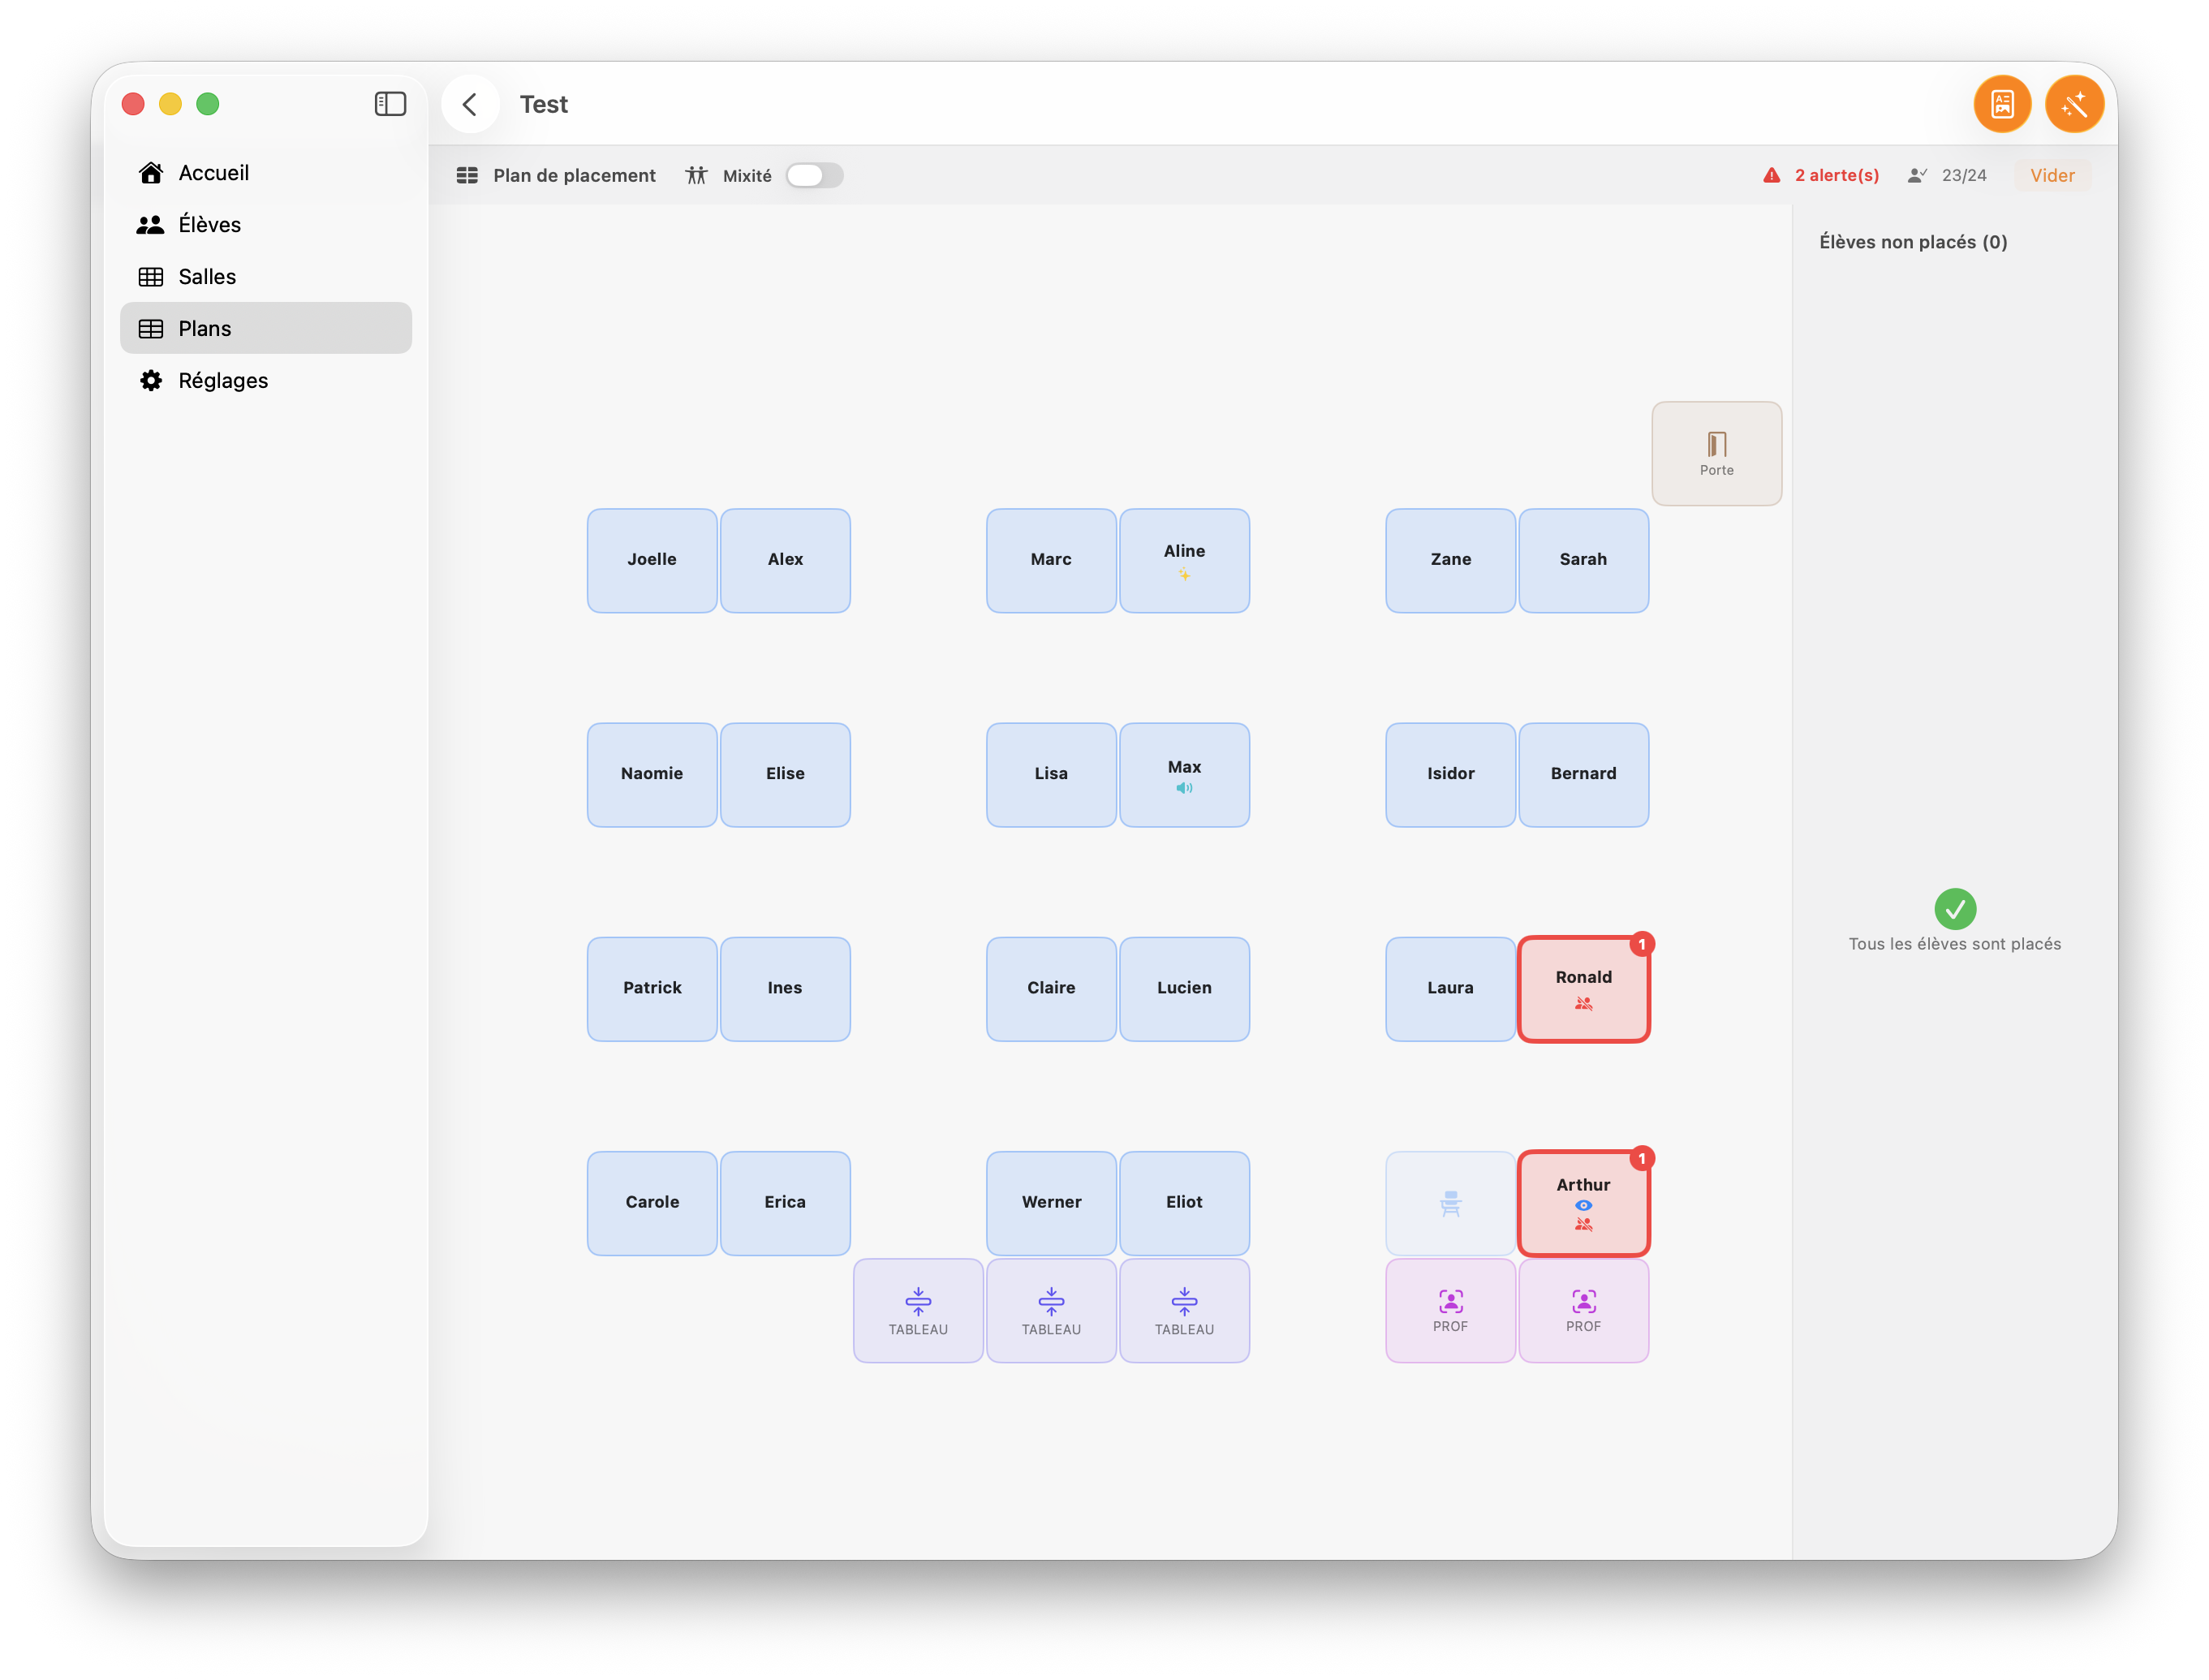The width and height of the screenshot is (2209, 1680).
Task: Click the Tous les élèves sont placés message
Action: pos(1954,944)
